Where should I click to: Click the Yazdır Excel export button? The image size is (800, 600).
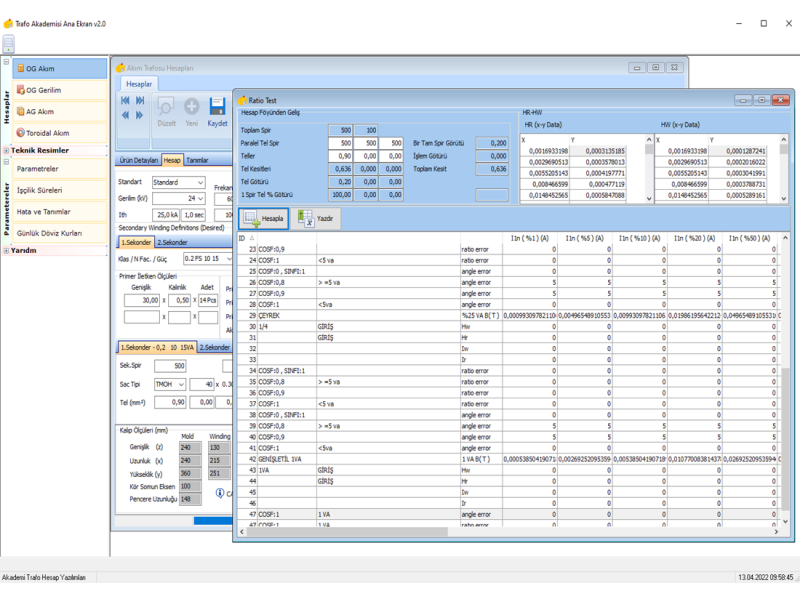pyautogui.click(x=317, y=218)
